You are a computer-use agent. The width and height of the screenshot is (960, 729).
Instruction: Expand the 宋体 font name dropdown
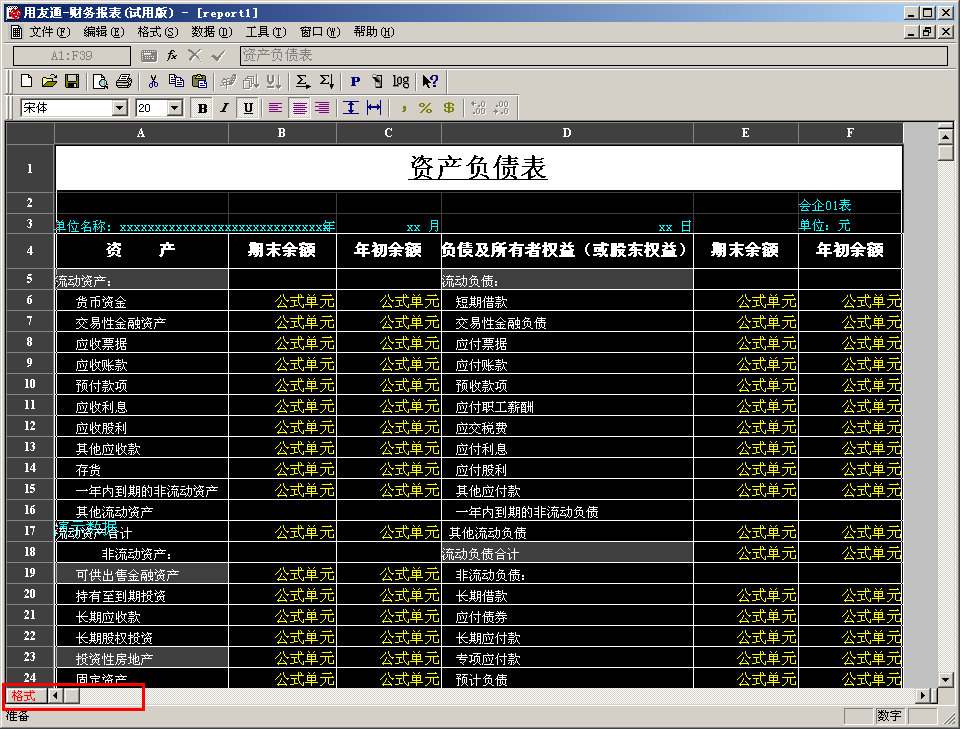click(x=120, y=108)
